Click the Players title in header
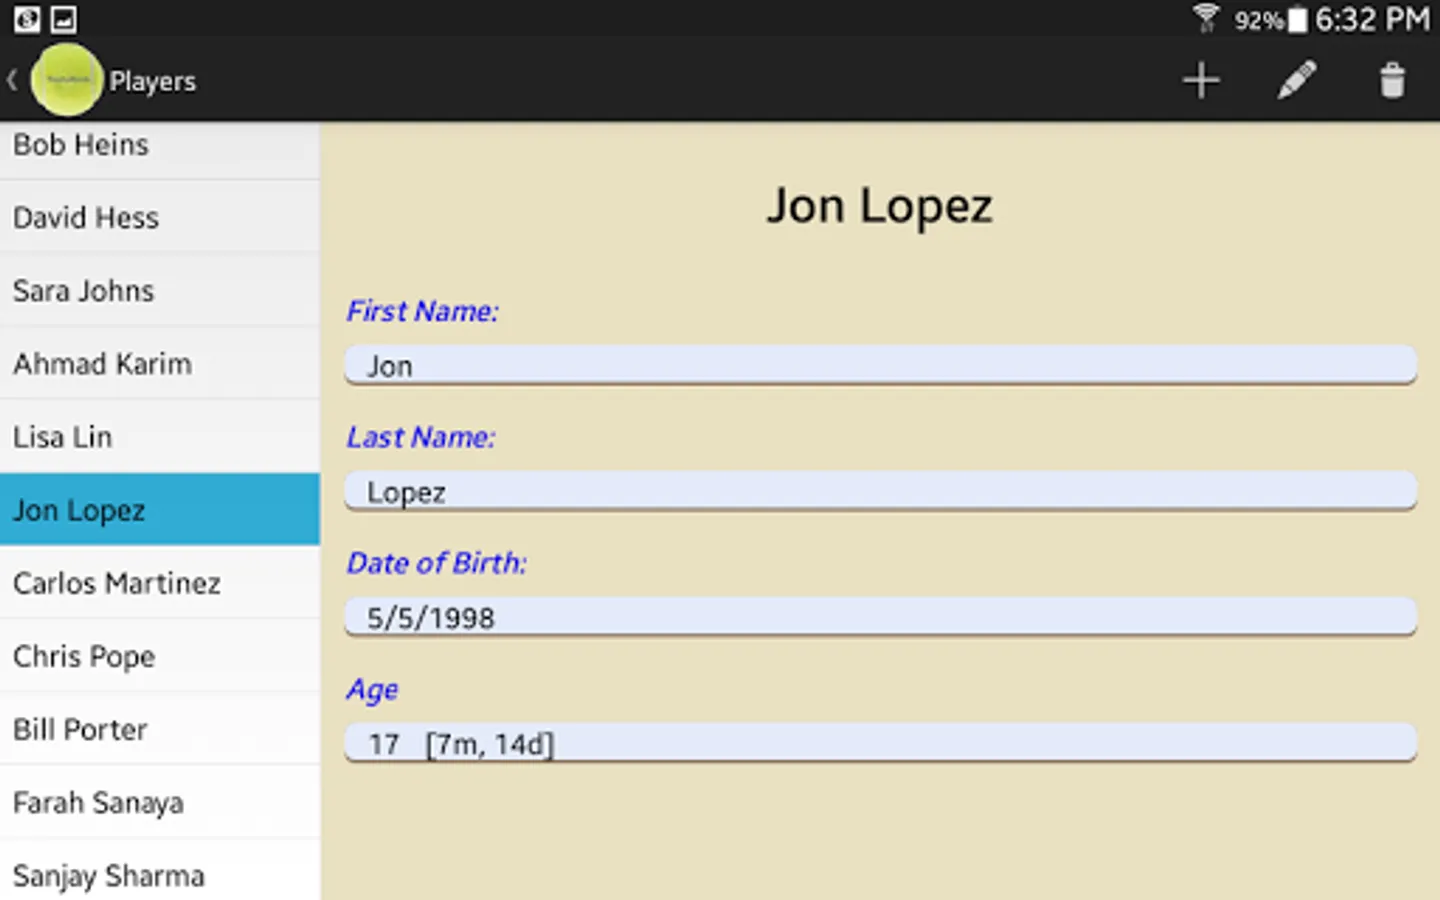1440x900 pixels. click(x=152, y=81)
